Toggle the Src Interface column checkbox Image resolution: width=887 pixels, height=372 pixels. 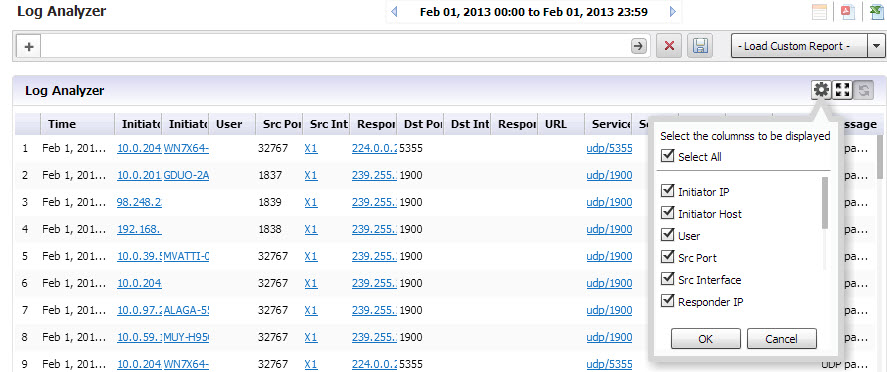coord(668,279)
